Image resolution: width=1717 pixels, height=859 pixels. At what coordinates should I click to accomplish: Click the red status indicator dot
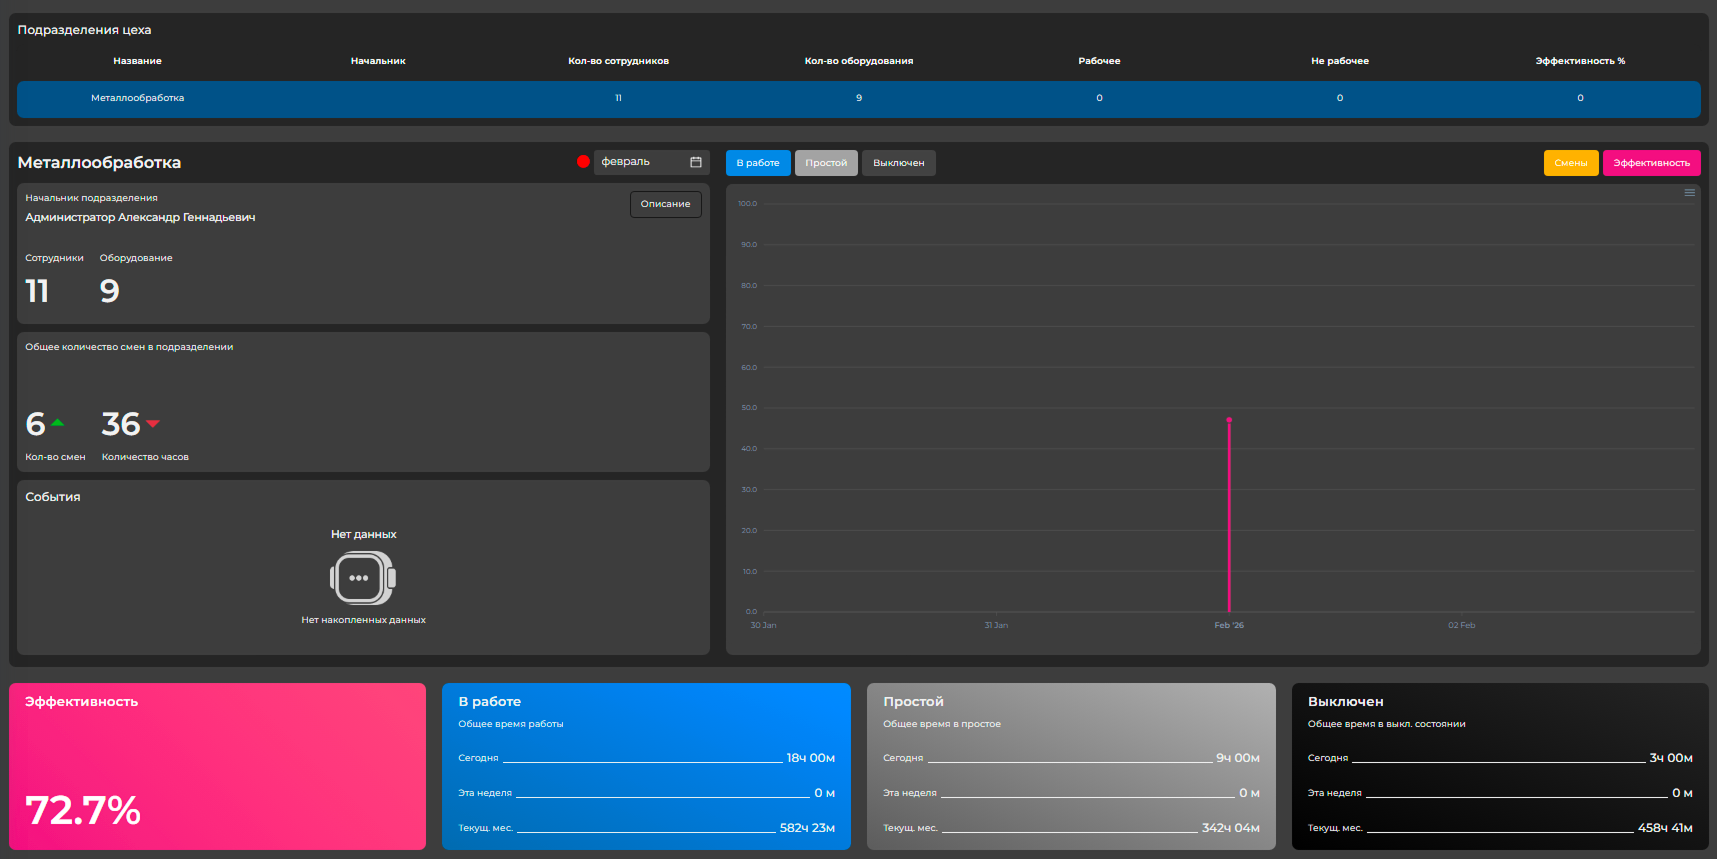tap(583, 162)
